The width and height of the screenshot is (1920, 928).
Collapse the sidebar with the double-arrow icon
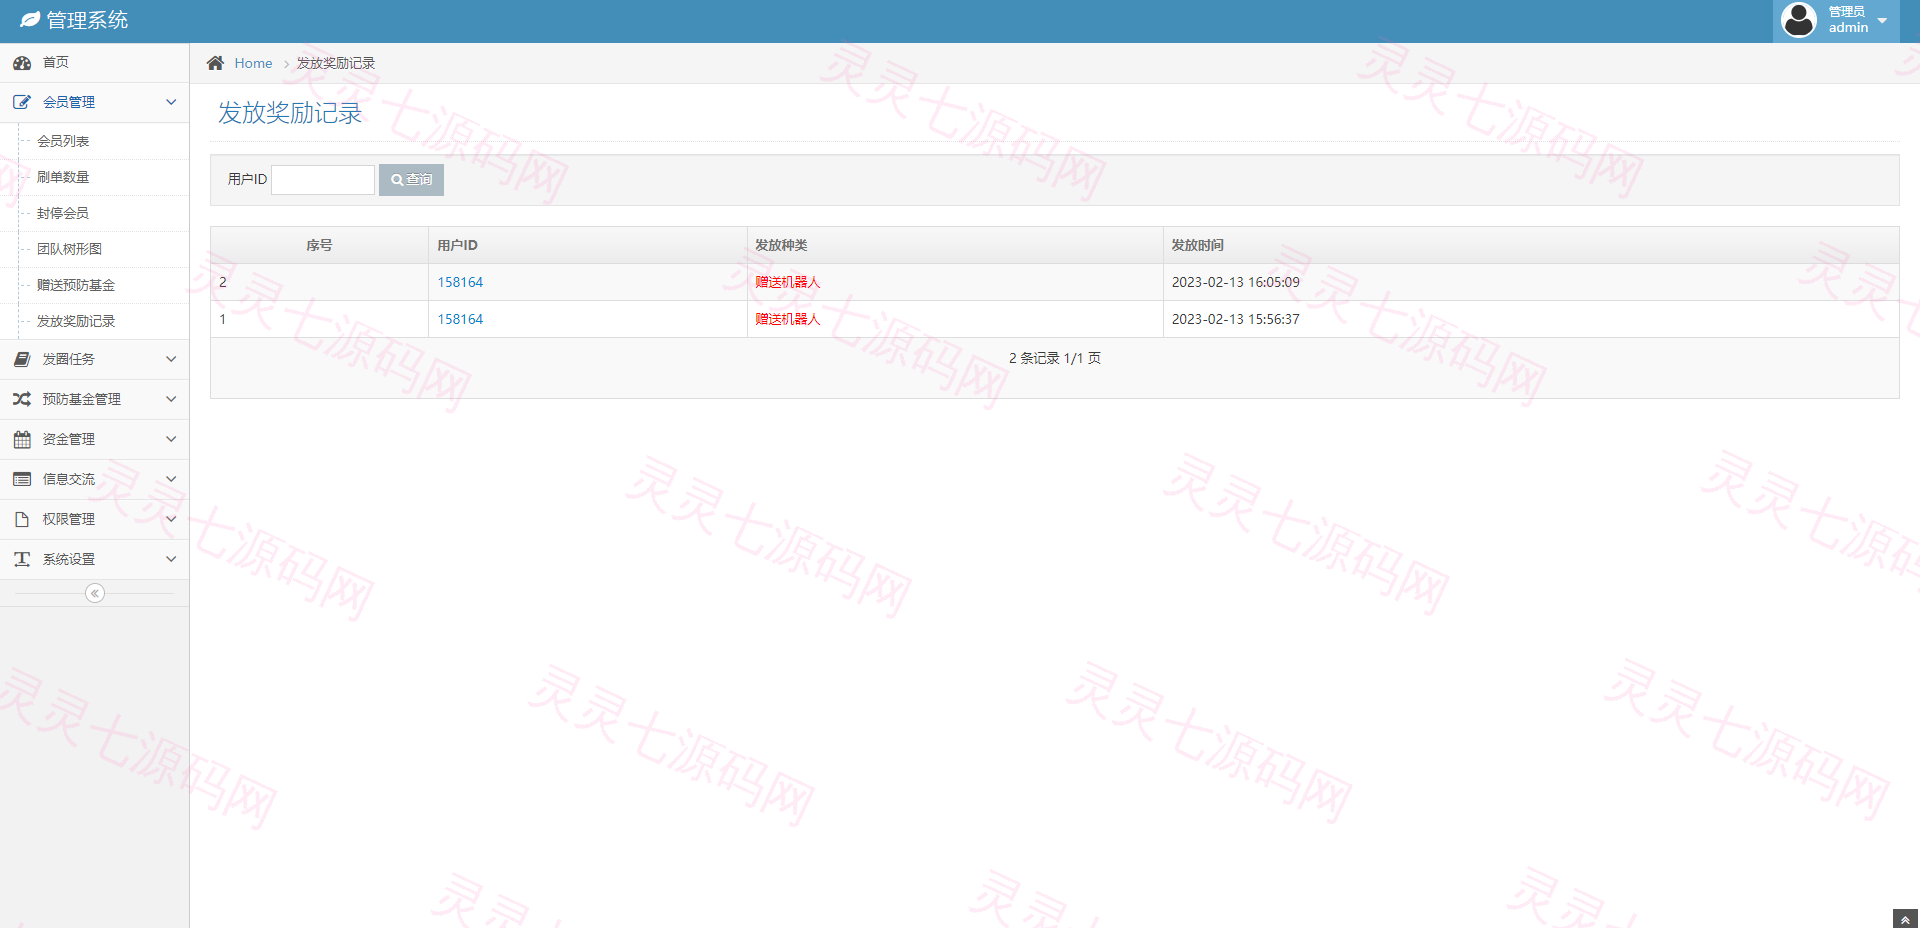coord(95,593)
